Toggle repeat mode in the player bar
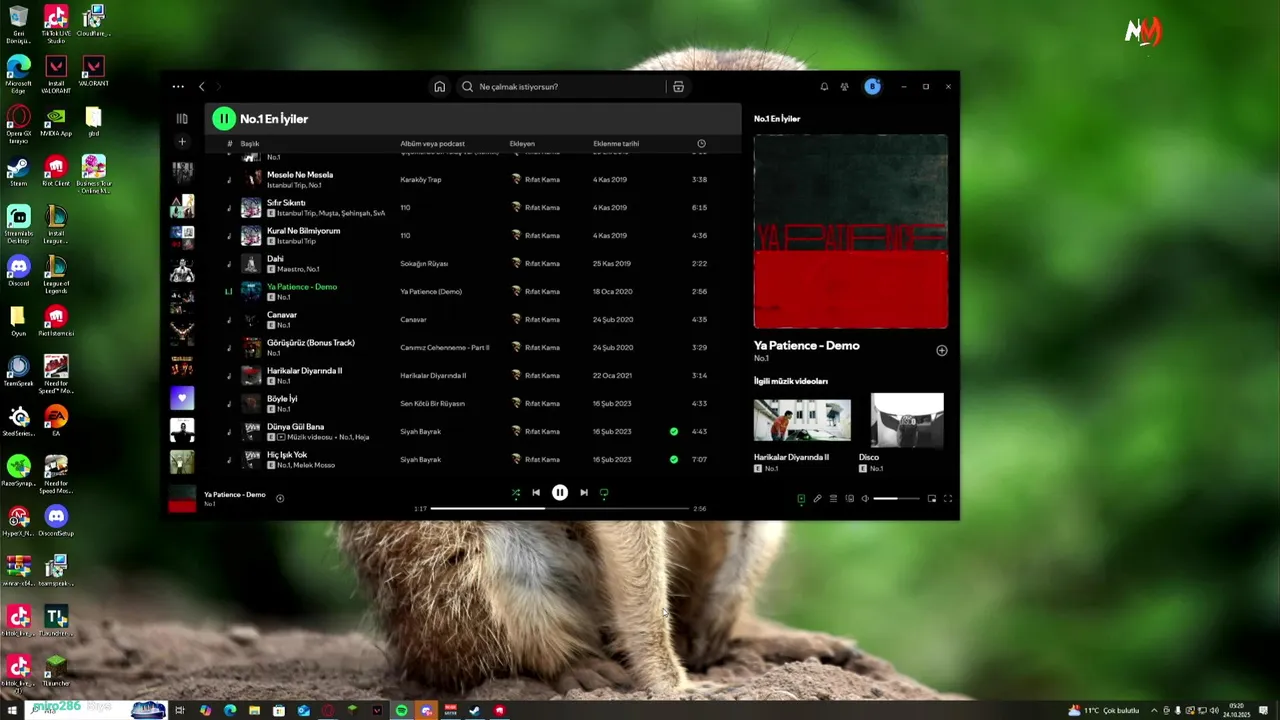Screen dimensions: 1280x720 pyautogui.click(x=604, y=493)
